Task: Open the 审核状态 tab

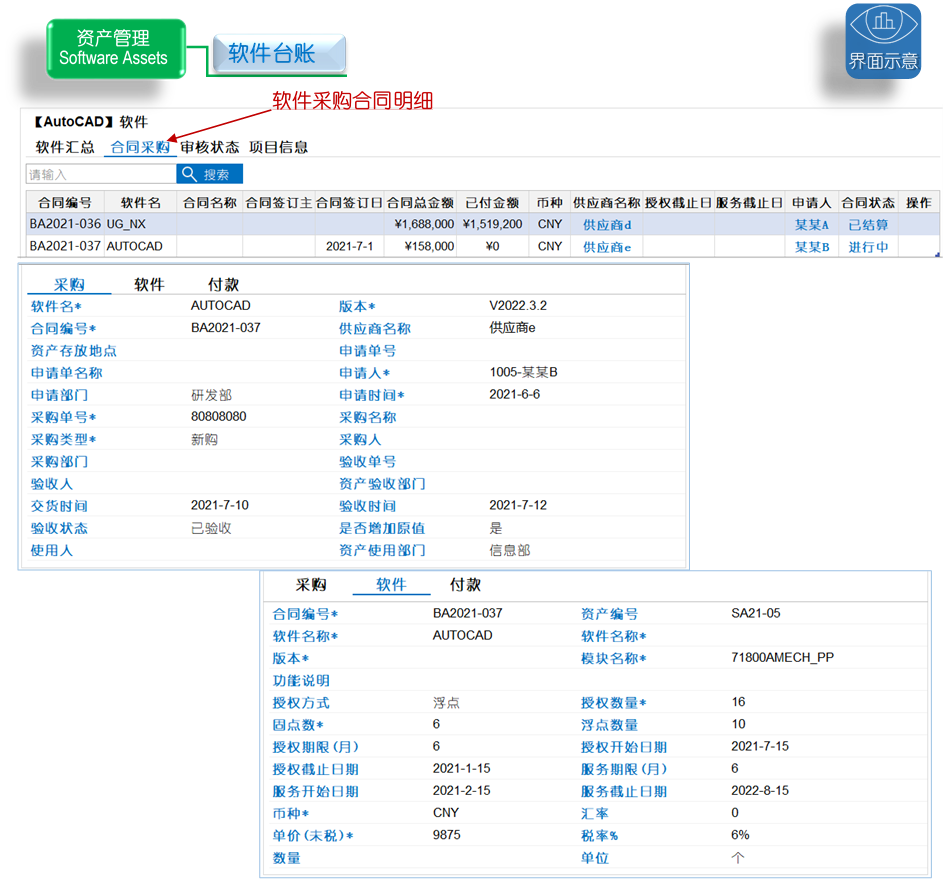Action: [x=210, y=147]
